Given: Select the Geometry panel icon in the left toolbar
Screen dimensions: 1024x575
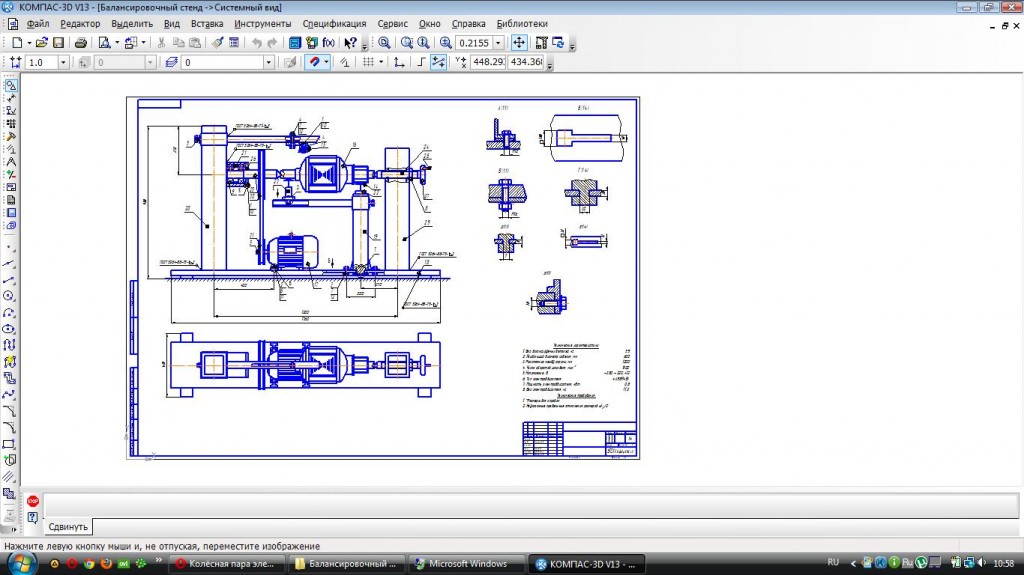Looking at the screenshot, I should tap(10, 86).
